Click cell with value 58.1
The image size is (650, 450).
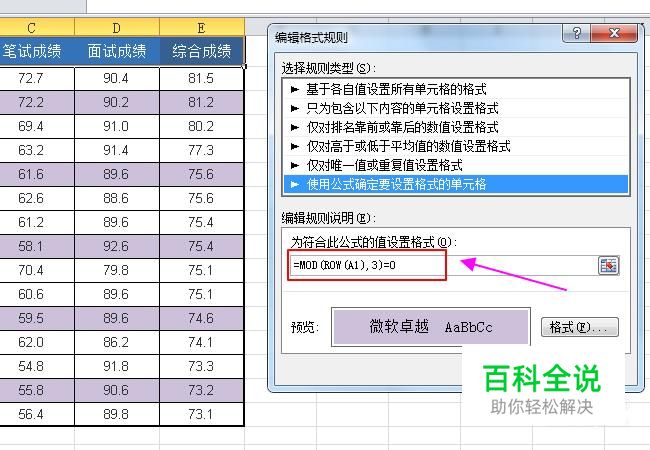click(x=36, y=247)
